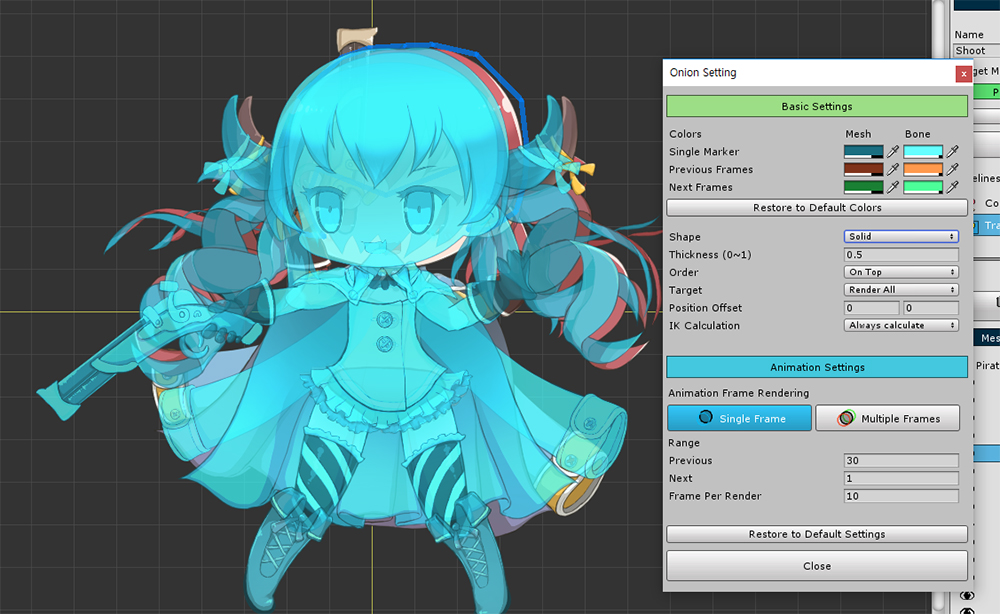Image resolution: width=1000 pixels, height=614 pixels.
Task: Pick Next Frames mesh color with eyedropper
Action: 893,187
